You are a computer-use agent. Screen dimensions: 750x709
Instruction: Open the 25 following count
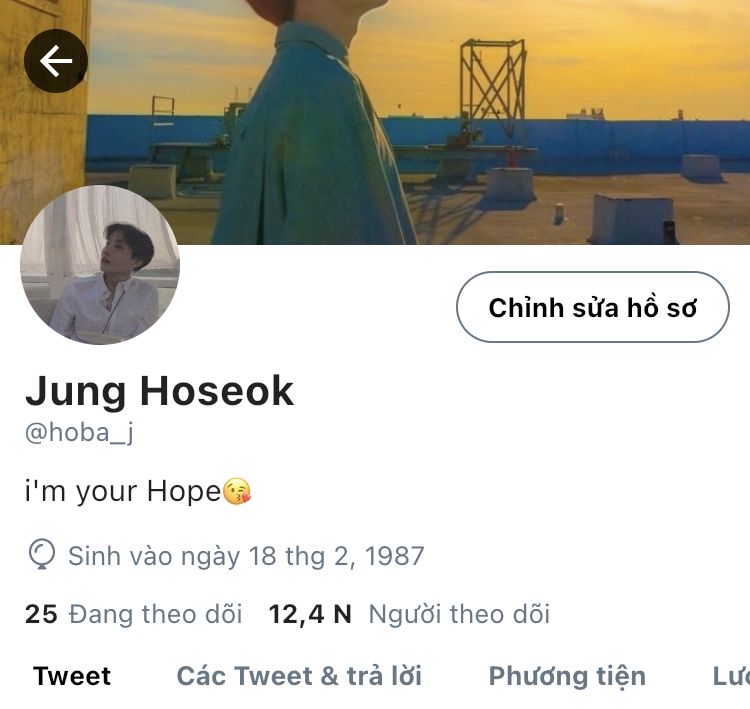tap(41, 614)
